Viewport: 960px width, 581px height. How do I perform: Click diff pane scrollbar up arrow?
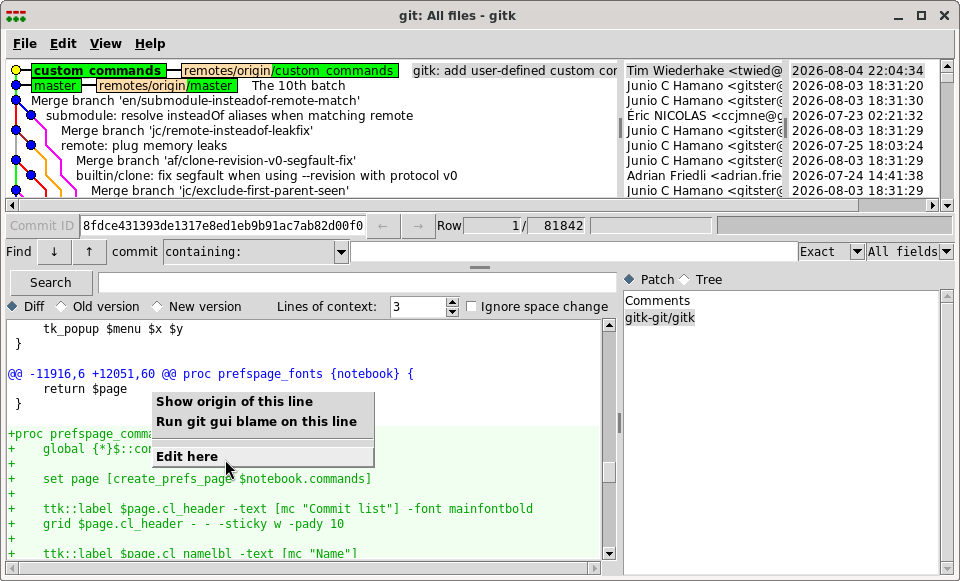point(609,326)
